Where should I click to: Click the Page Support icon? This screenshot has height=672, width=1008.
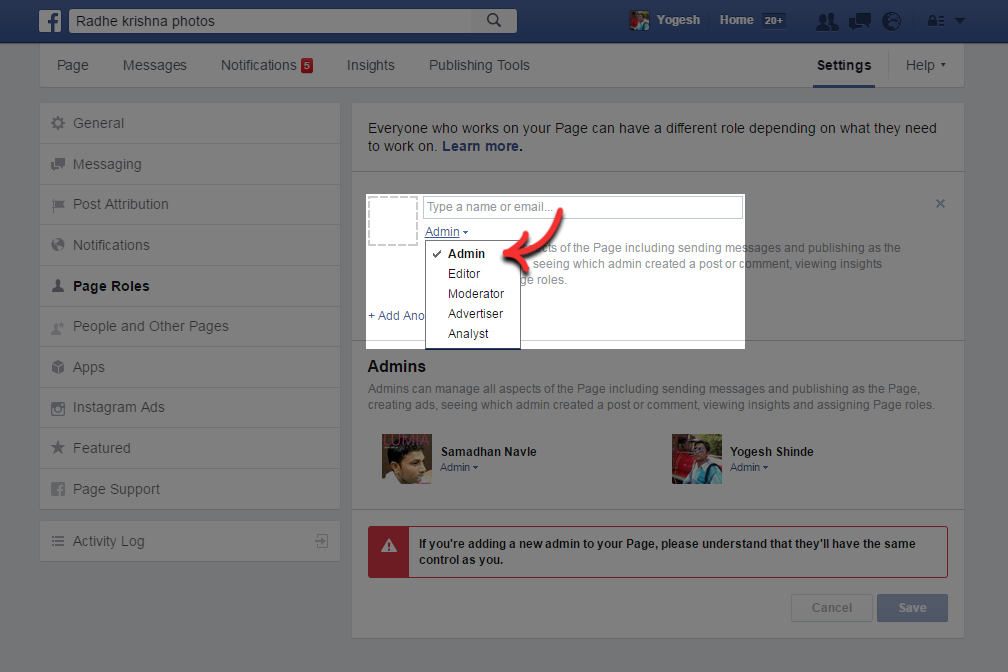pyautogui.click(x=58, y=489)
